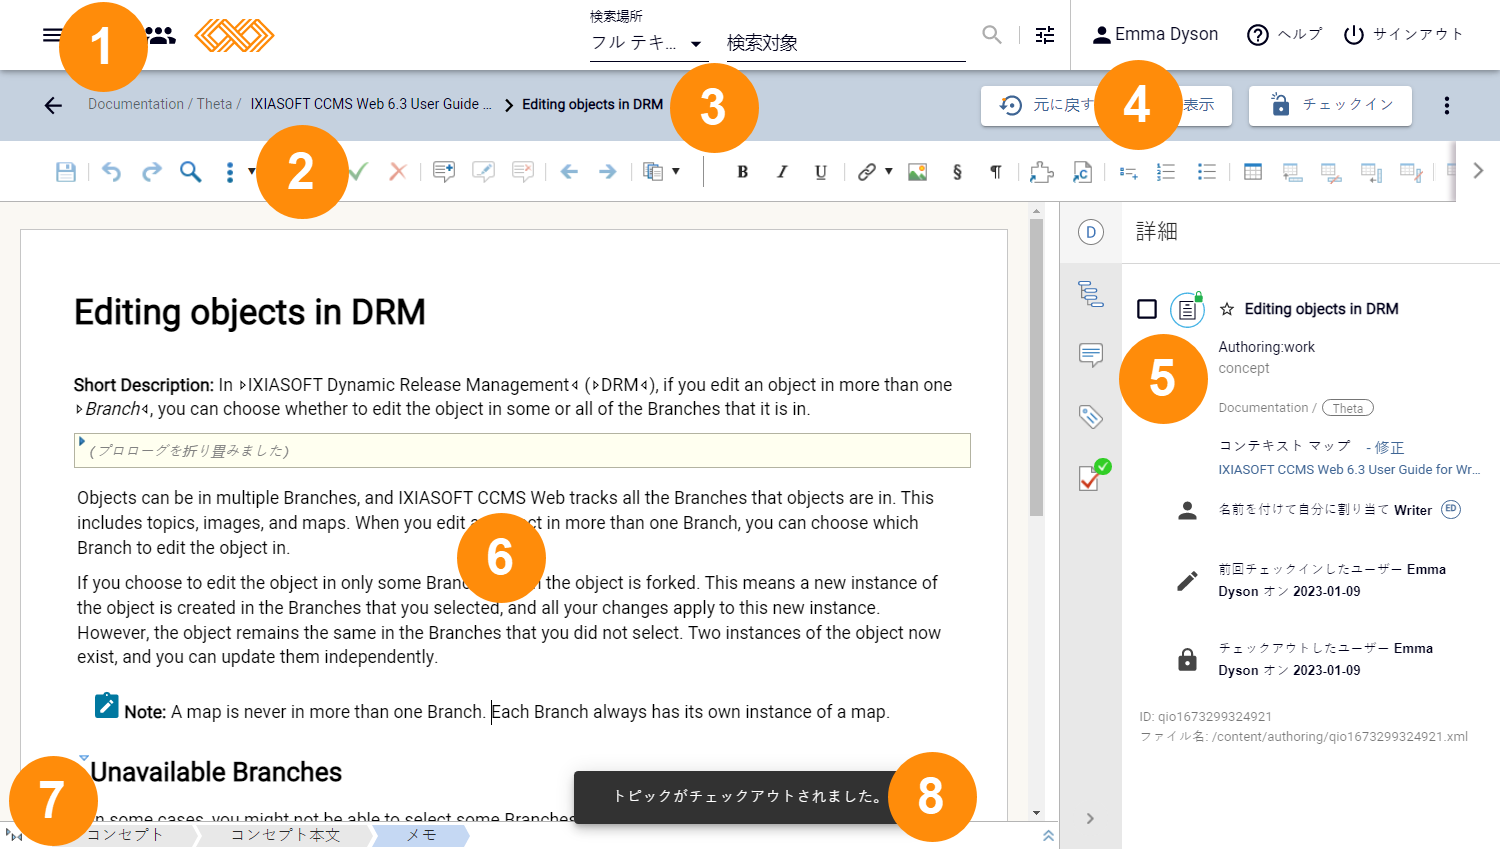Viewport: 1500px width, 850px height.
Task: Click the editor vertical scrollbar thumb
Action: [1036, 367]
